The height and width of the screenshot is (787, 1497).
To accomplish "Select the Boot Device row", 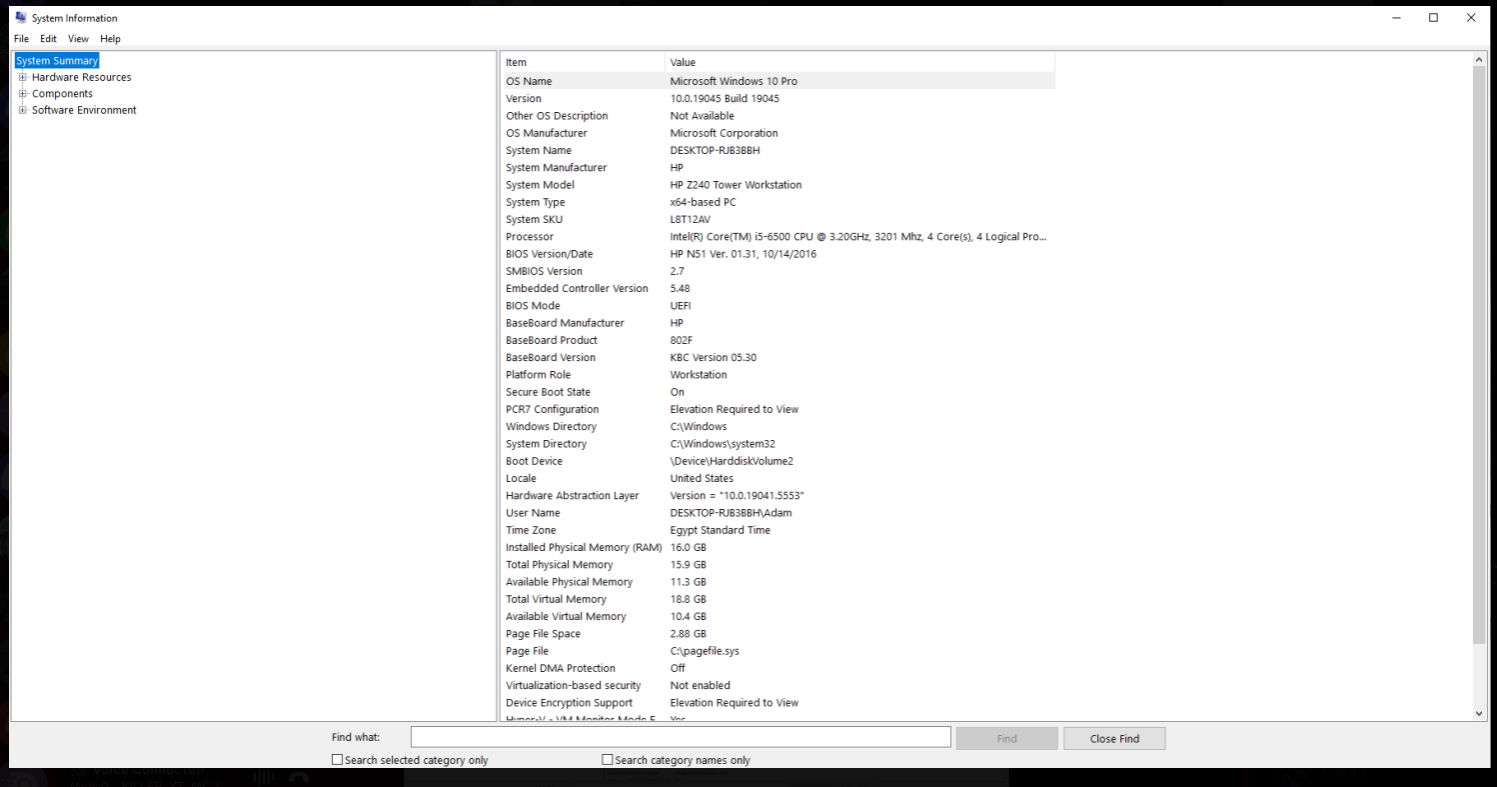I will pos(778,461).
